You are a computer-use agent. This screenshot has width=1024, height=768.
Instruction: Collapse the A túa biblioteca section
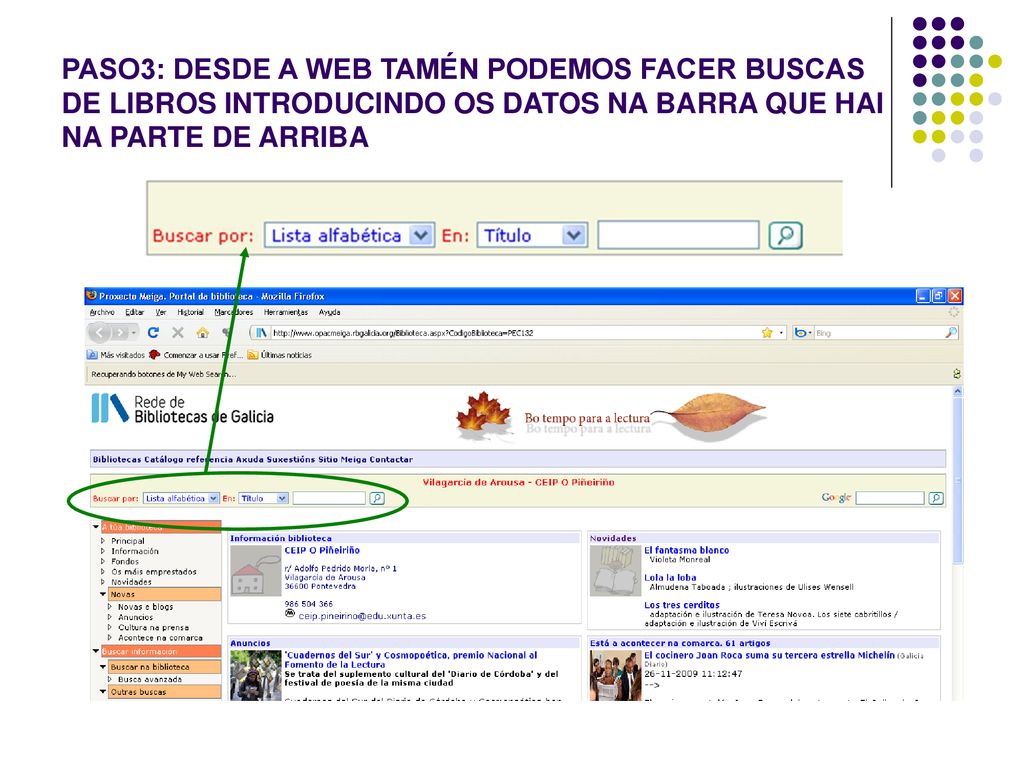(x=96, y=526)
